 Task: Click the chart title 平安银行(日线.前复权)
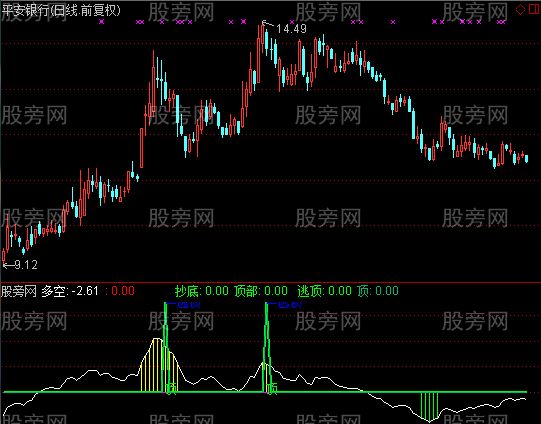(x=61, y=11)
